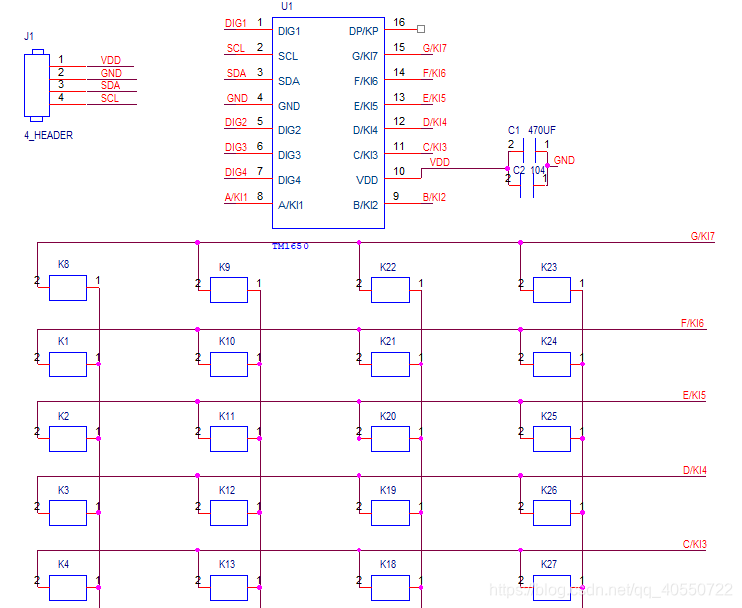Click the TM1650 part name under U1
Image resolution: width=742 pixels, height=608 pixels.
(291, 246)
